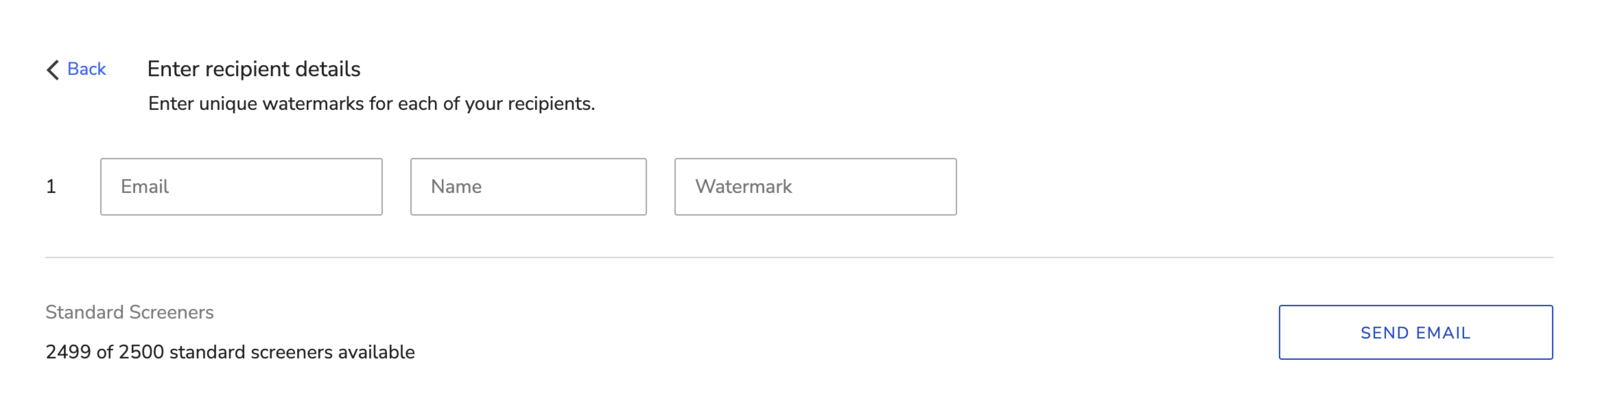Click the Standard Screeners label
The image size is (1600, 401).
pyautogui.click(x=129, y=312)
